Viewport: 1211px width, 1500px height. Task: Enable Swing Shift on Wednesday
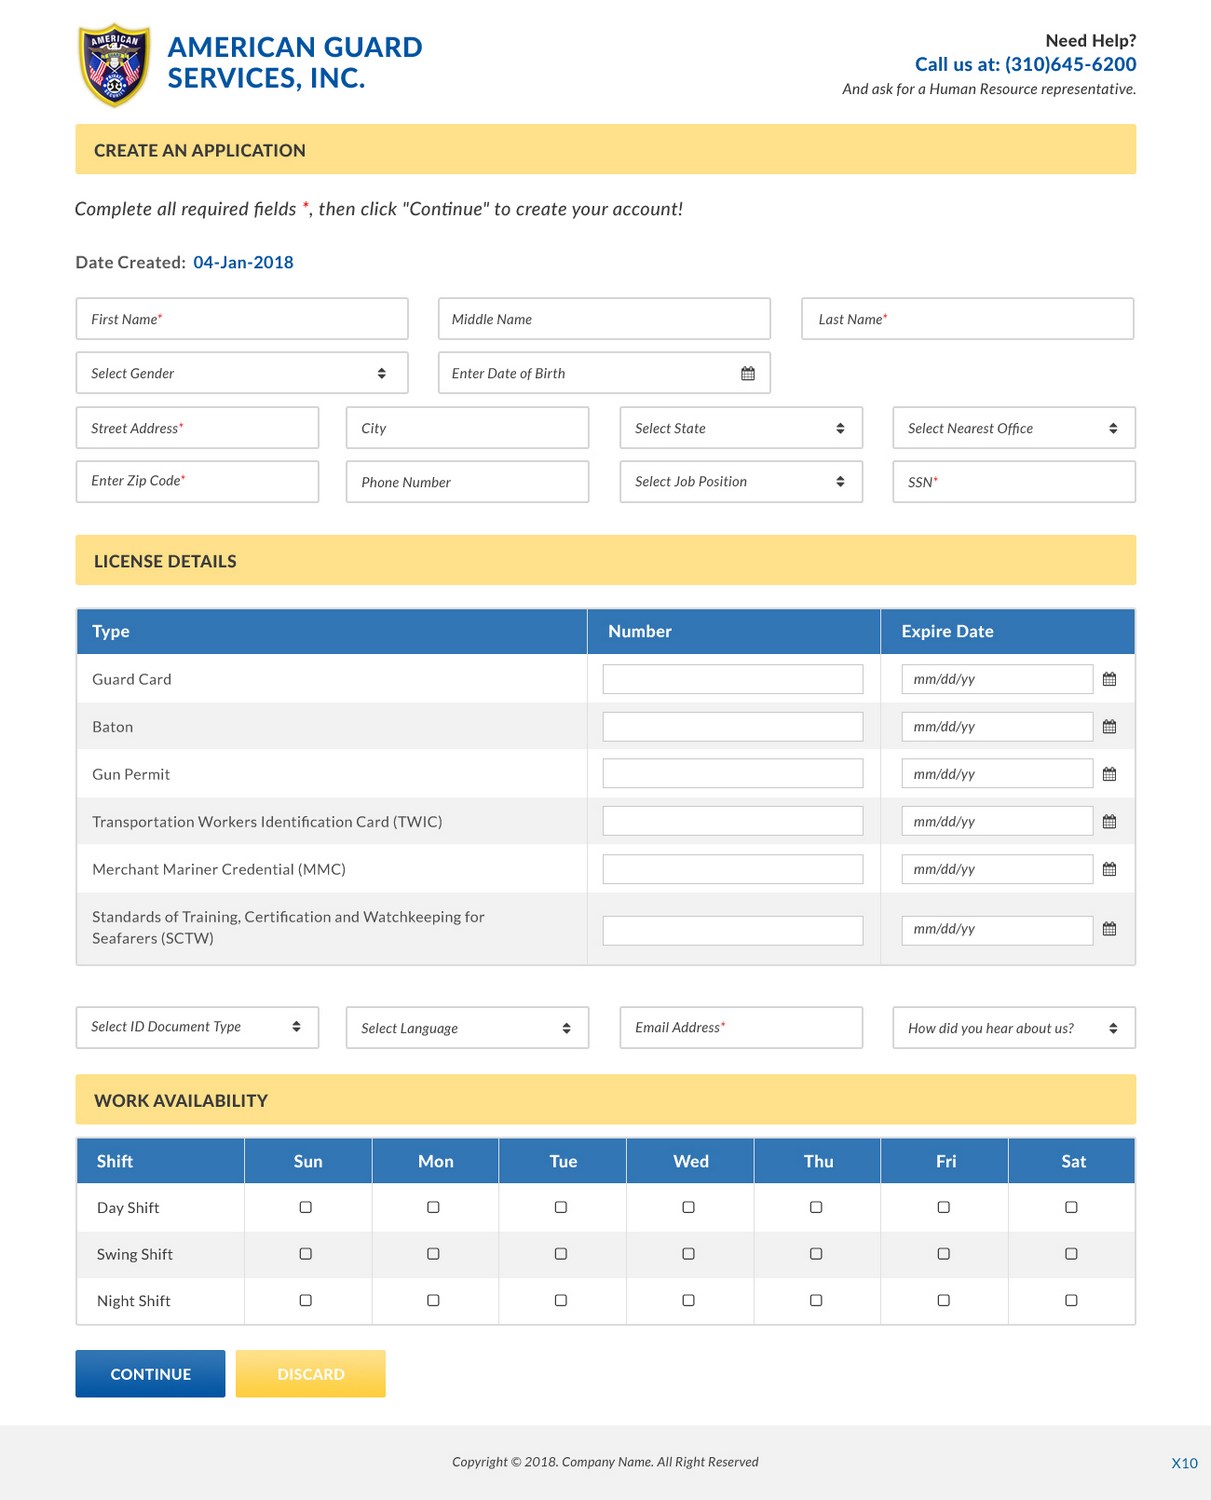tap(687, 1253)
